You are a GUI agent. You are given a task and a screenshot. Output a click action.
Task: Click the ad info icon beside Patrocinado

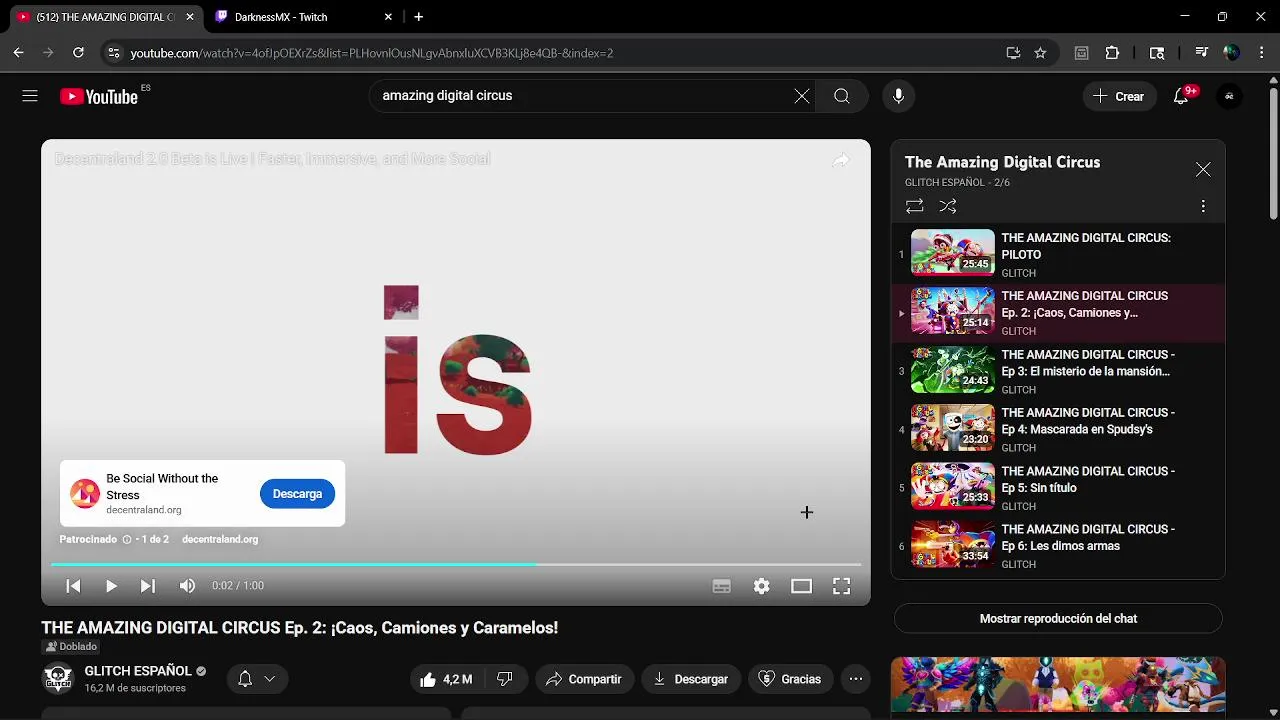pyautogui.click(x=127, y=539)
